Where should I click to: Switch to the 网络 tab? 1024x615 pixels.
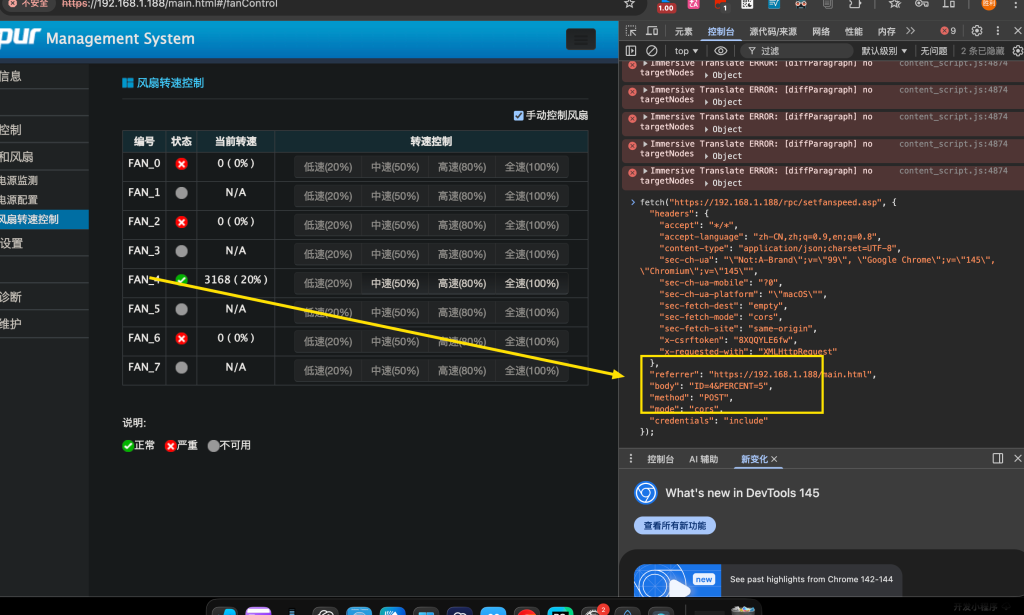tap(821, 32)
